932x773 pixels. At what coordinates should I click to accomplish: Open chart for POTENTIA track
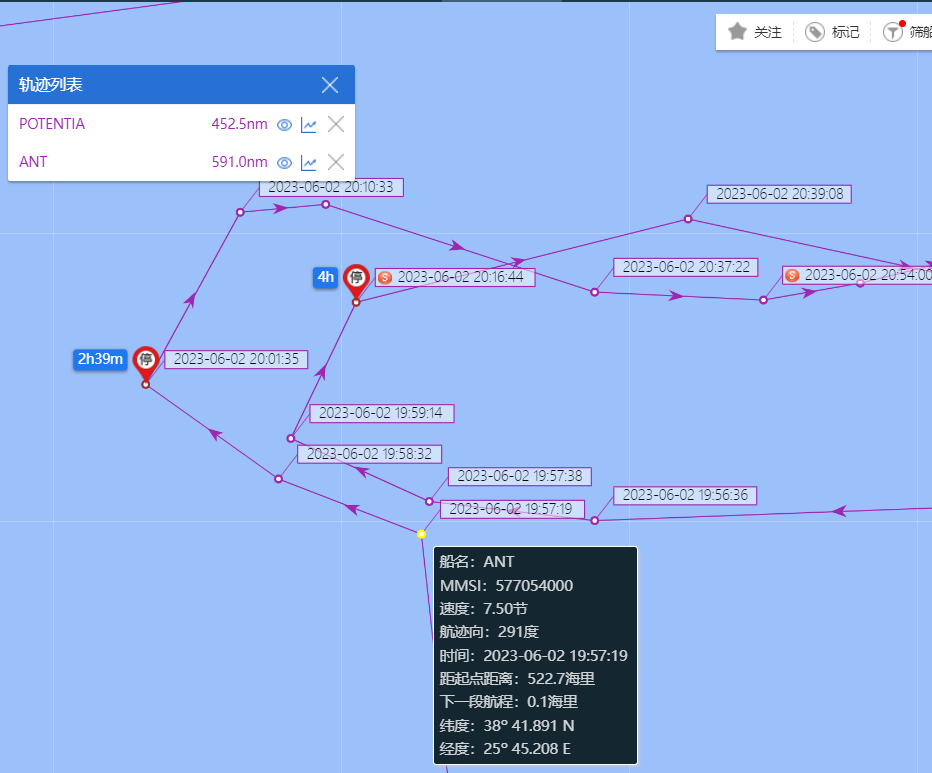(x=308, y=125)
